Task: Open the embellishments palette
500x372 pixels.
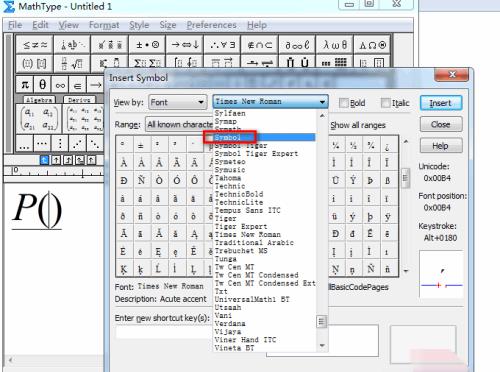Action: point(110,45)
